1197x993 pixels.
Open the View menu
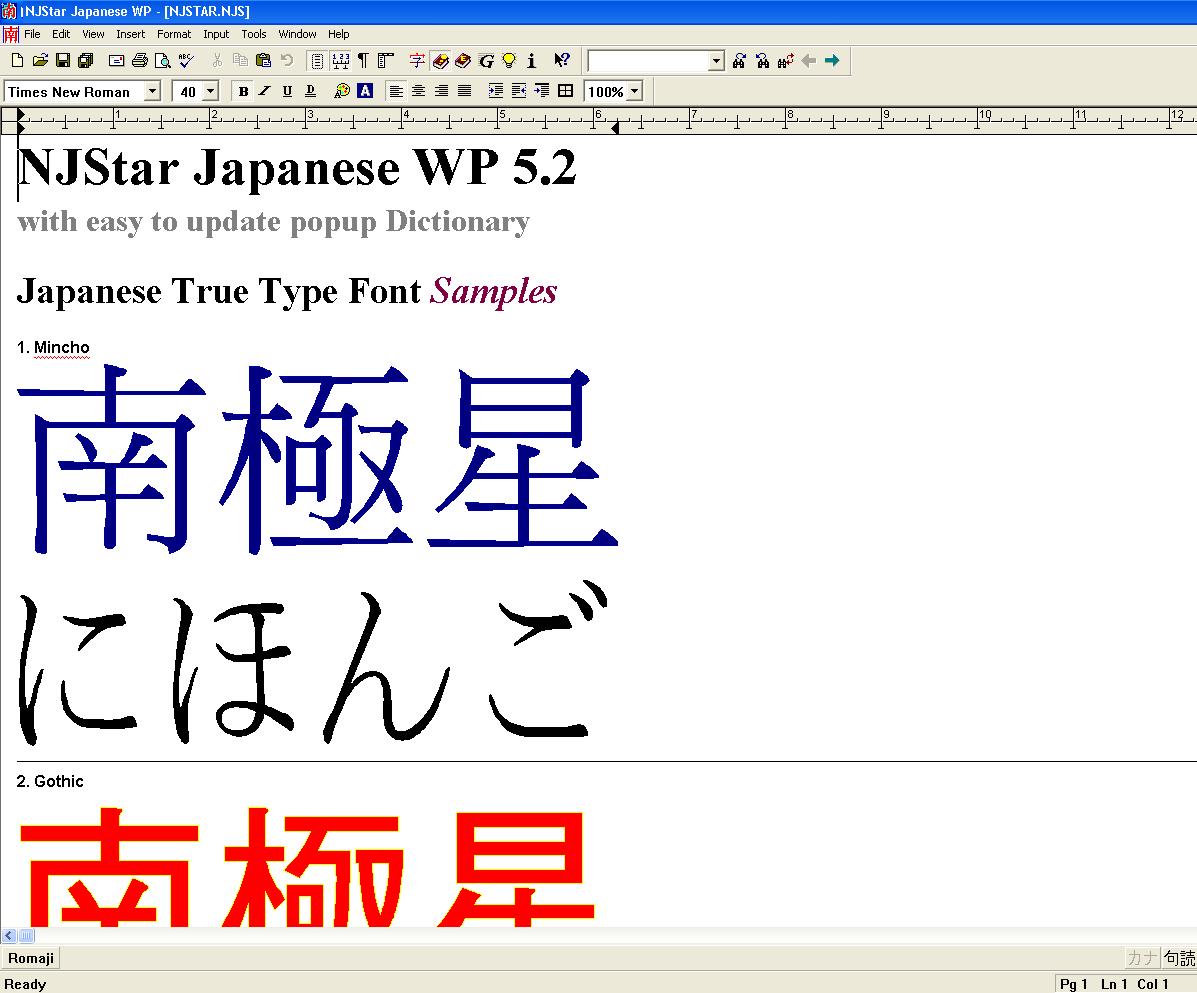coord(93,34)
